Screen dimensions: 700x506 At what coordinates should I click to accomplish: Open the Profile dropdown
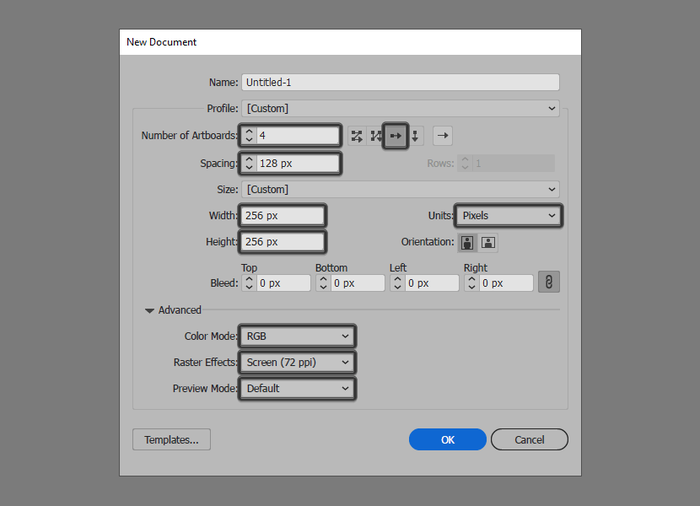click(x=399, y=108)
